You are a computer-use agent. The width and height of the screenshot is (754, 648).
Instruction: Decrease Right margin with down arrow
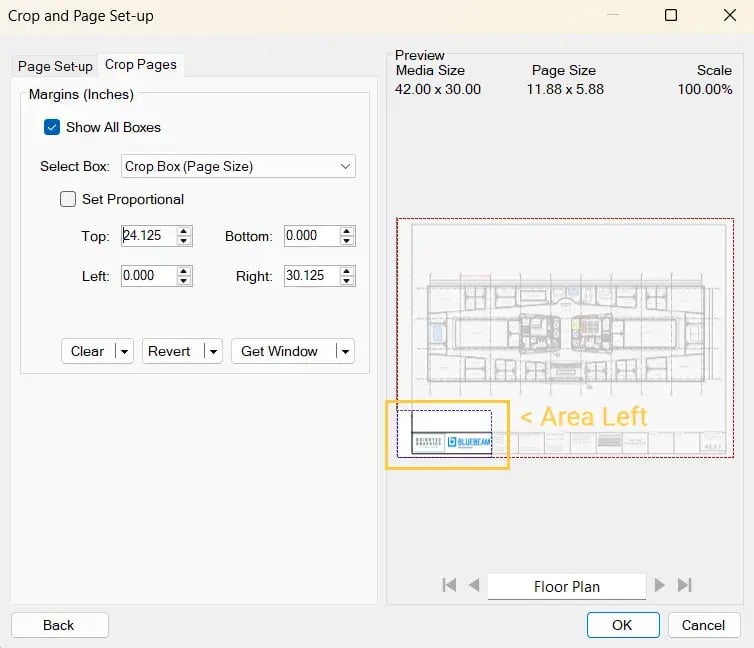click(x=347, y=280)
